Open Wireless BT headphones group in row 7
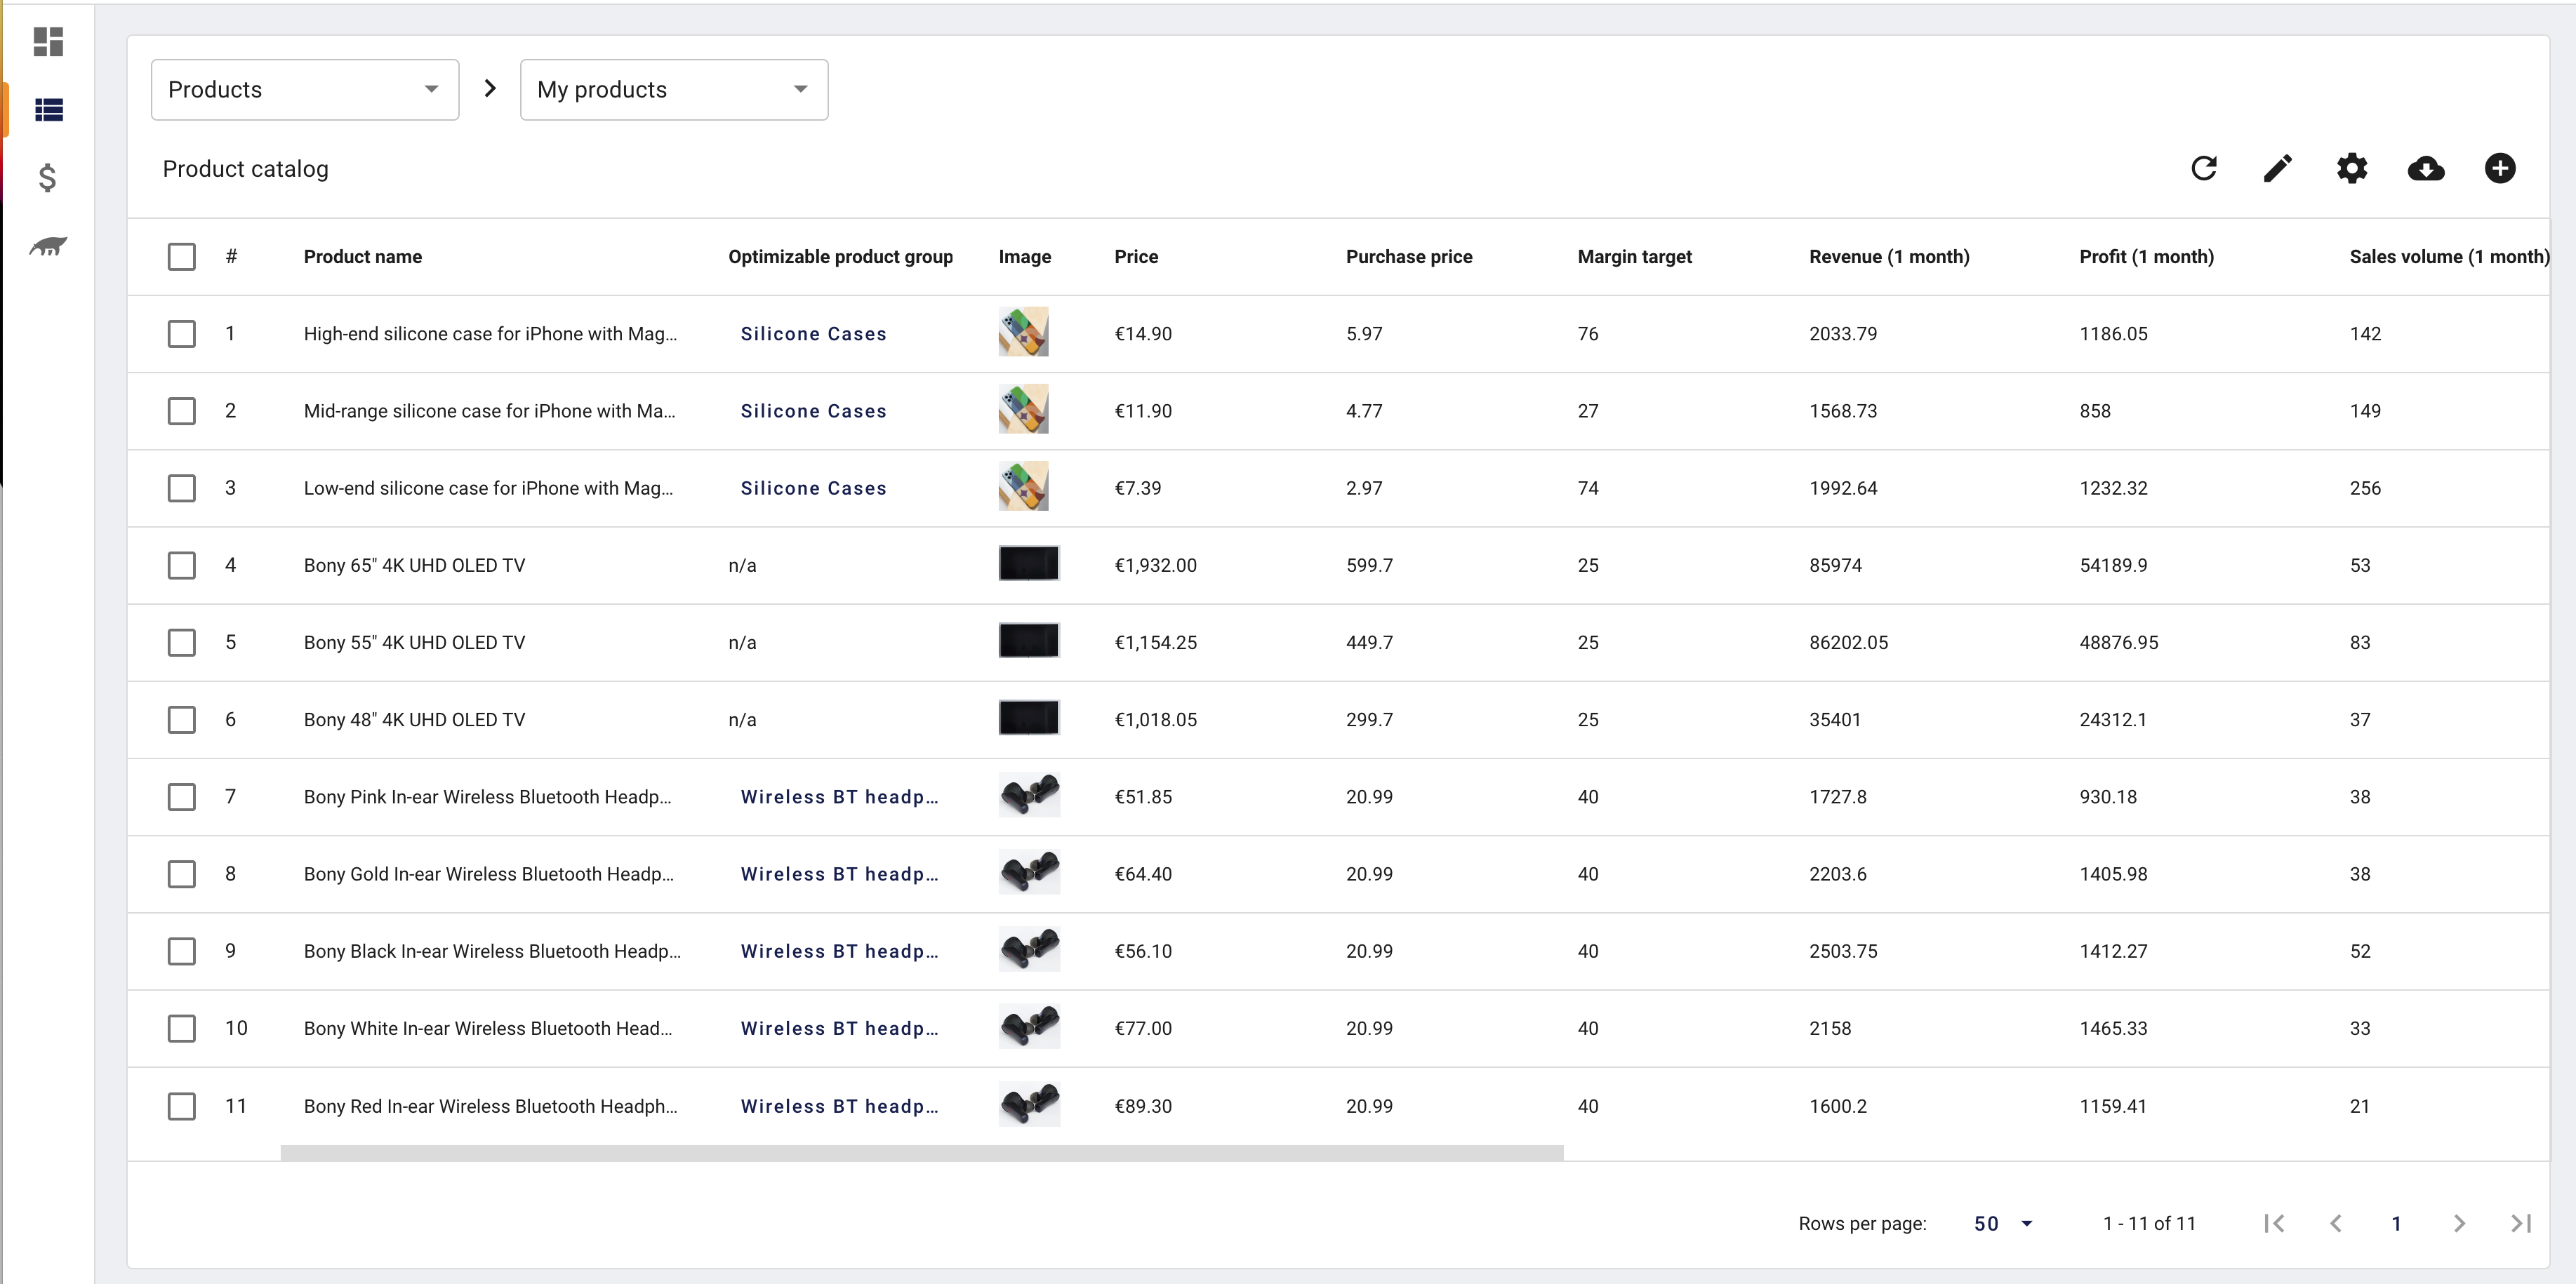Image resolution: width=2576 pixels, height=1284 pixels. [x=838, y=797]
